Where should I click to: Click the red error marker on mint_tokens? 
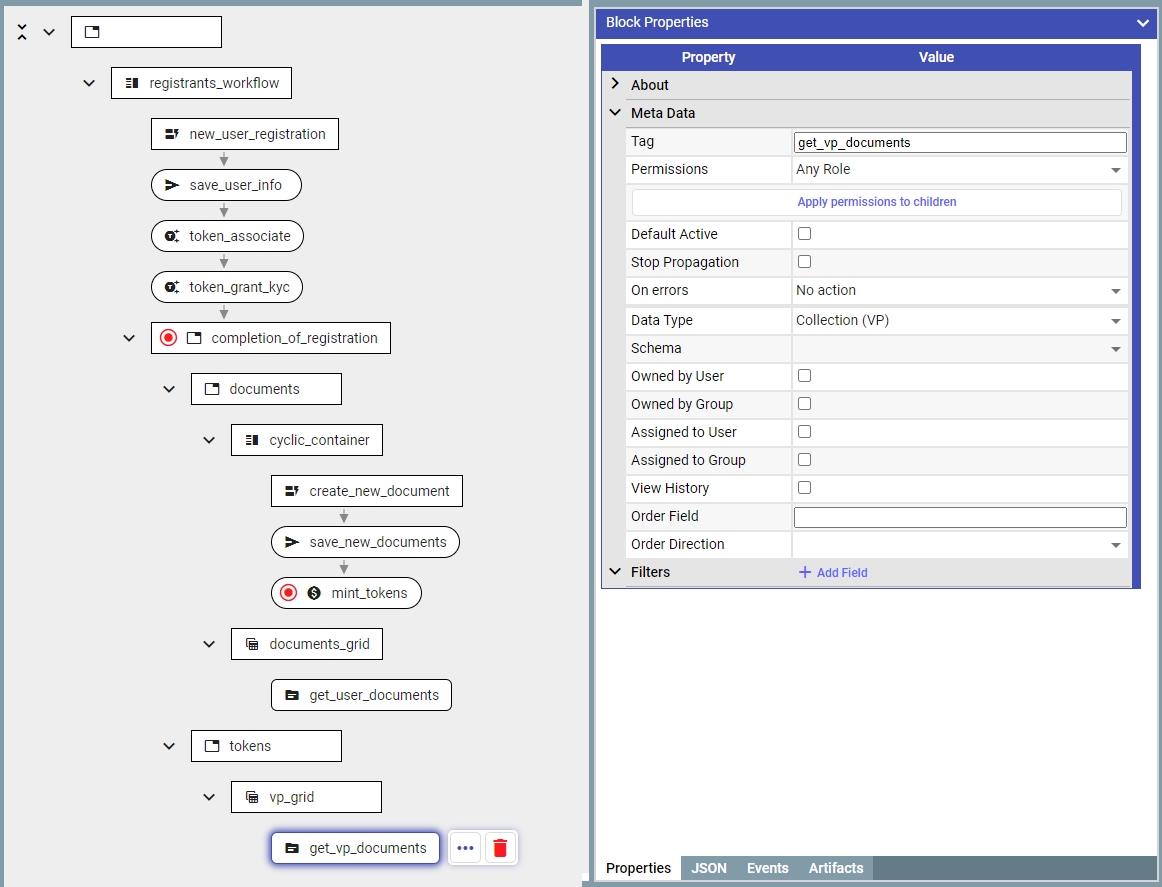[289, 593]
